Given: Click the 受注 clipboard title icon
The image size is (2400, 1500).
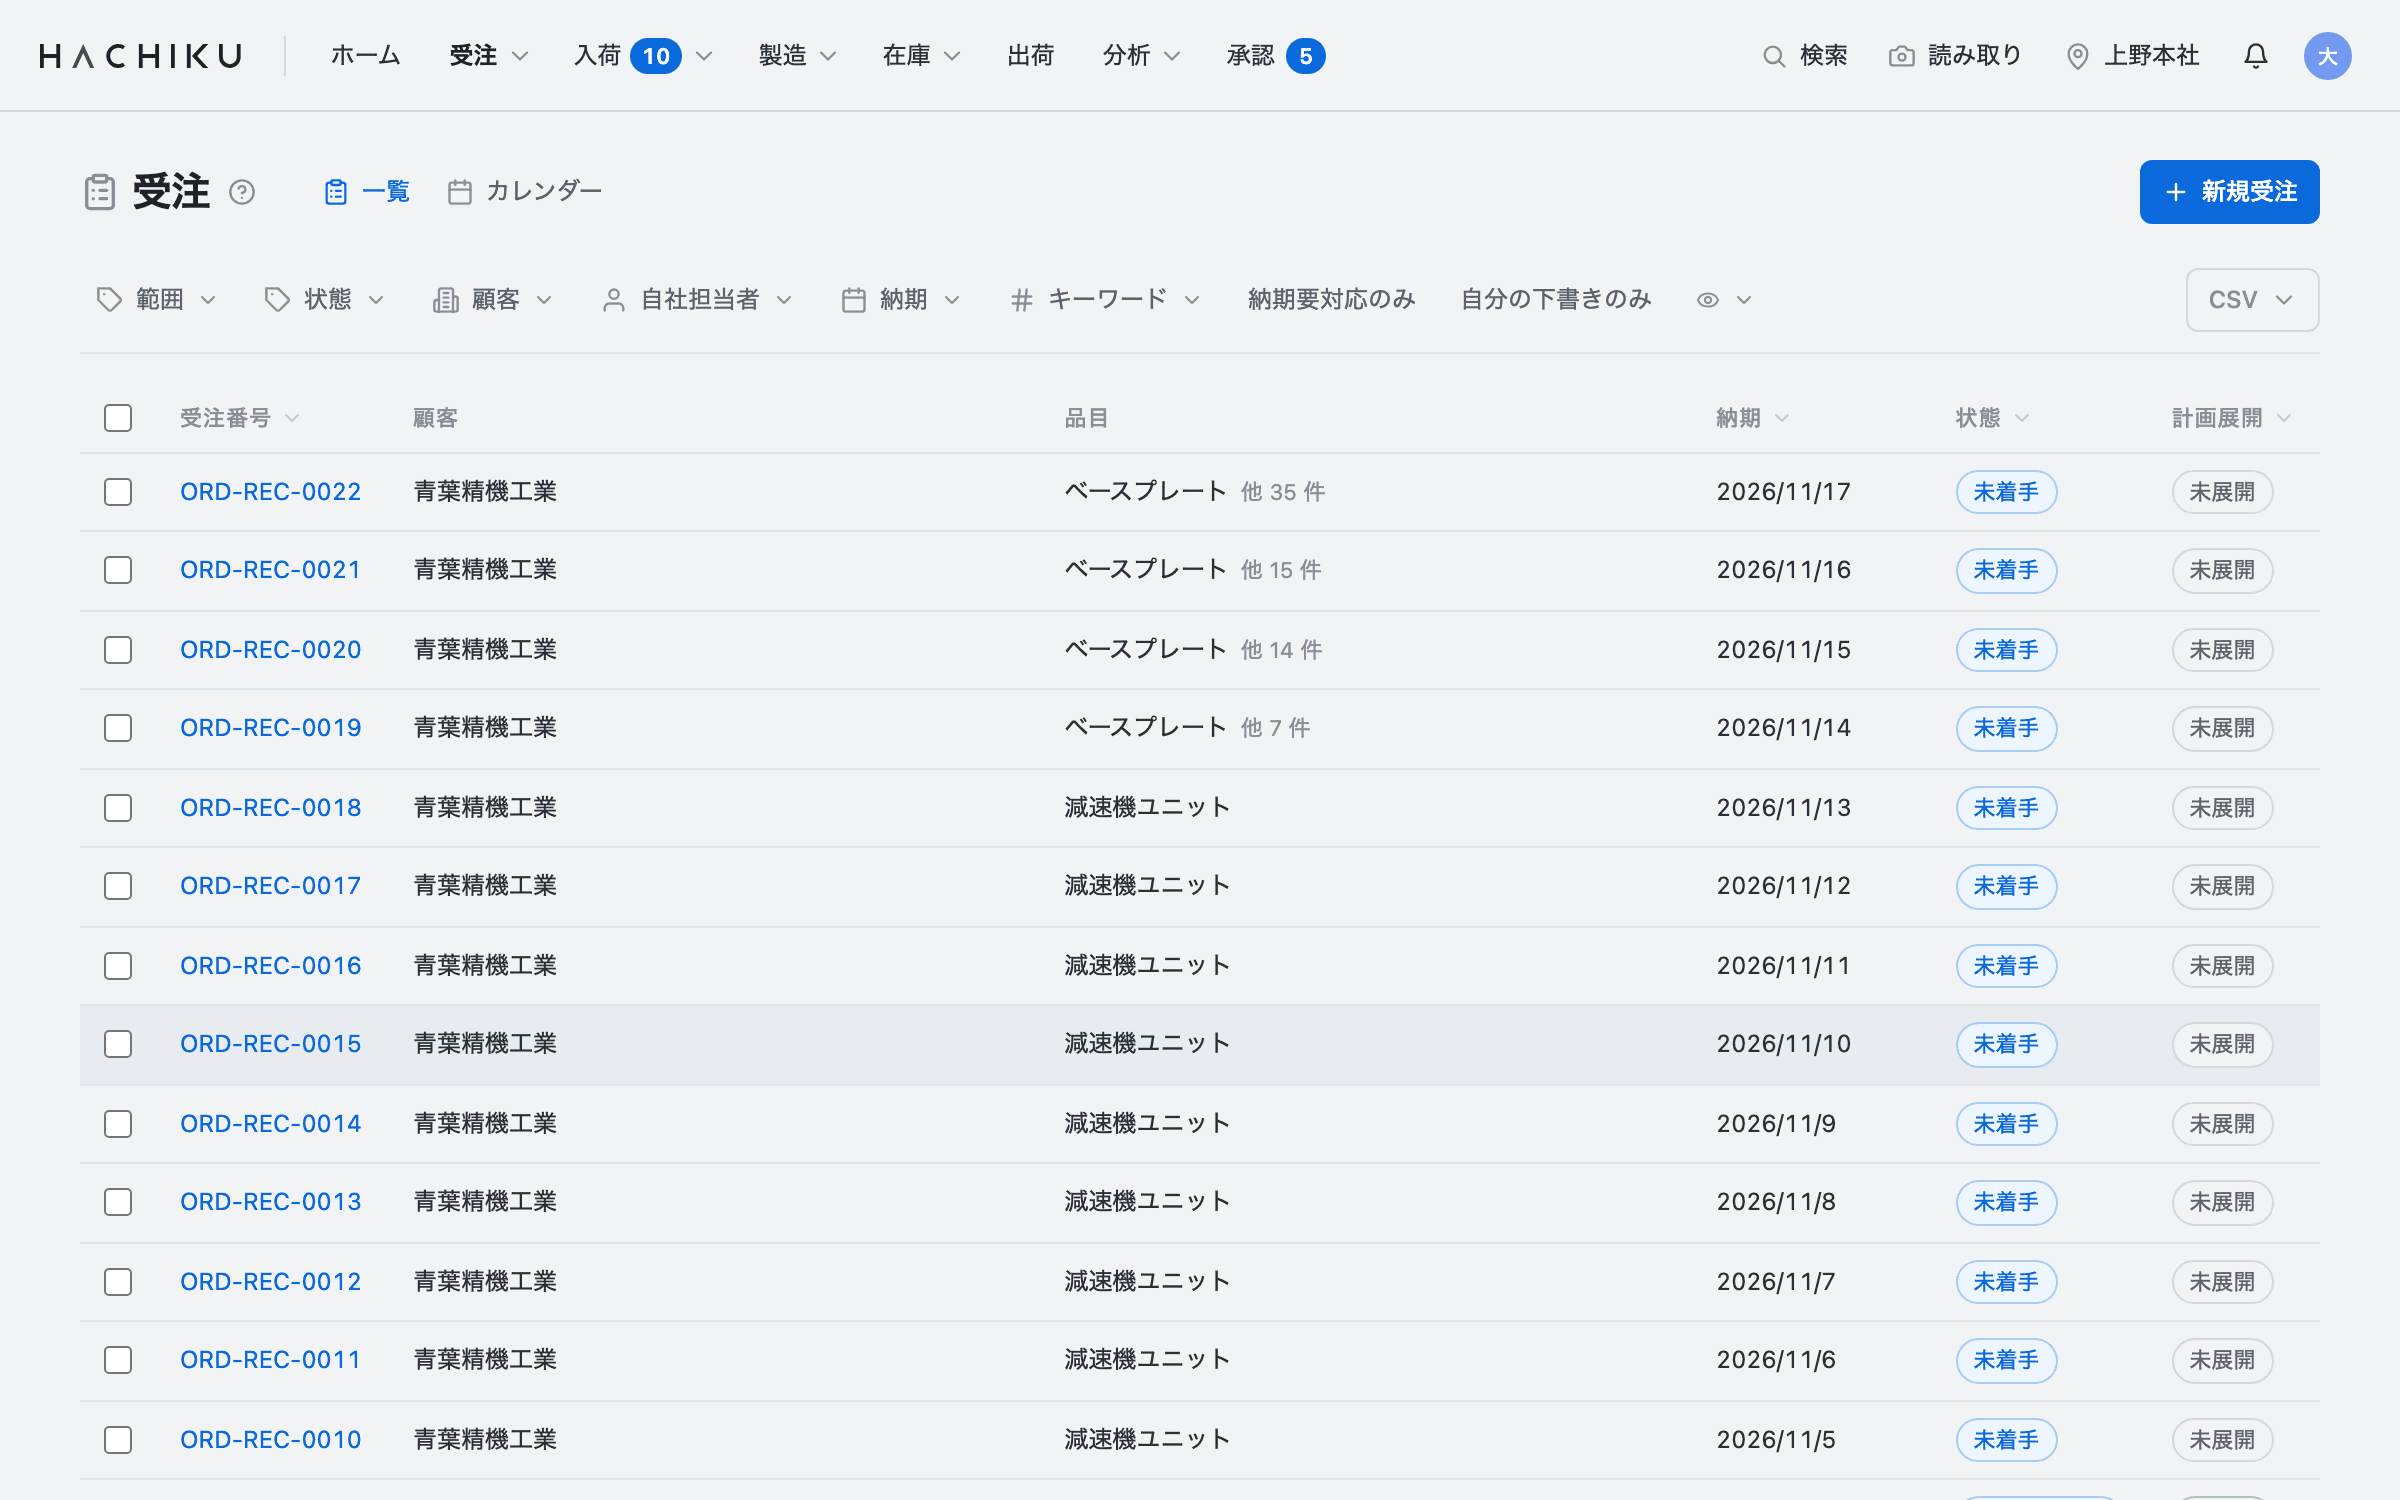Looking at the screenshot, I should [100, 192].
